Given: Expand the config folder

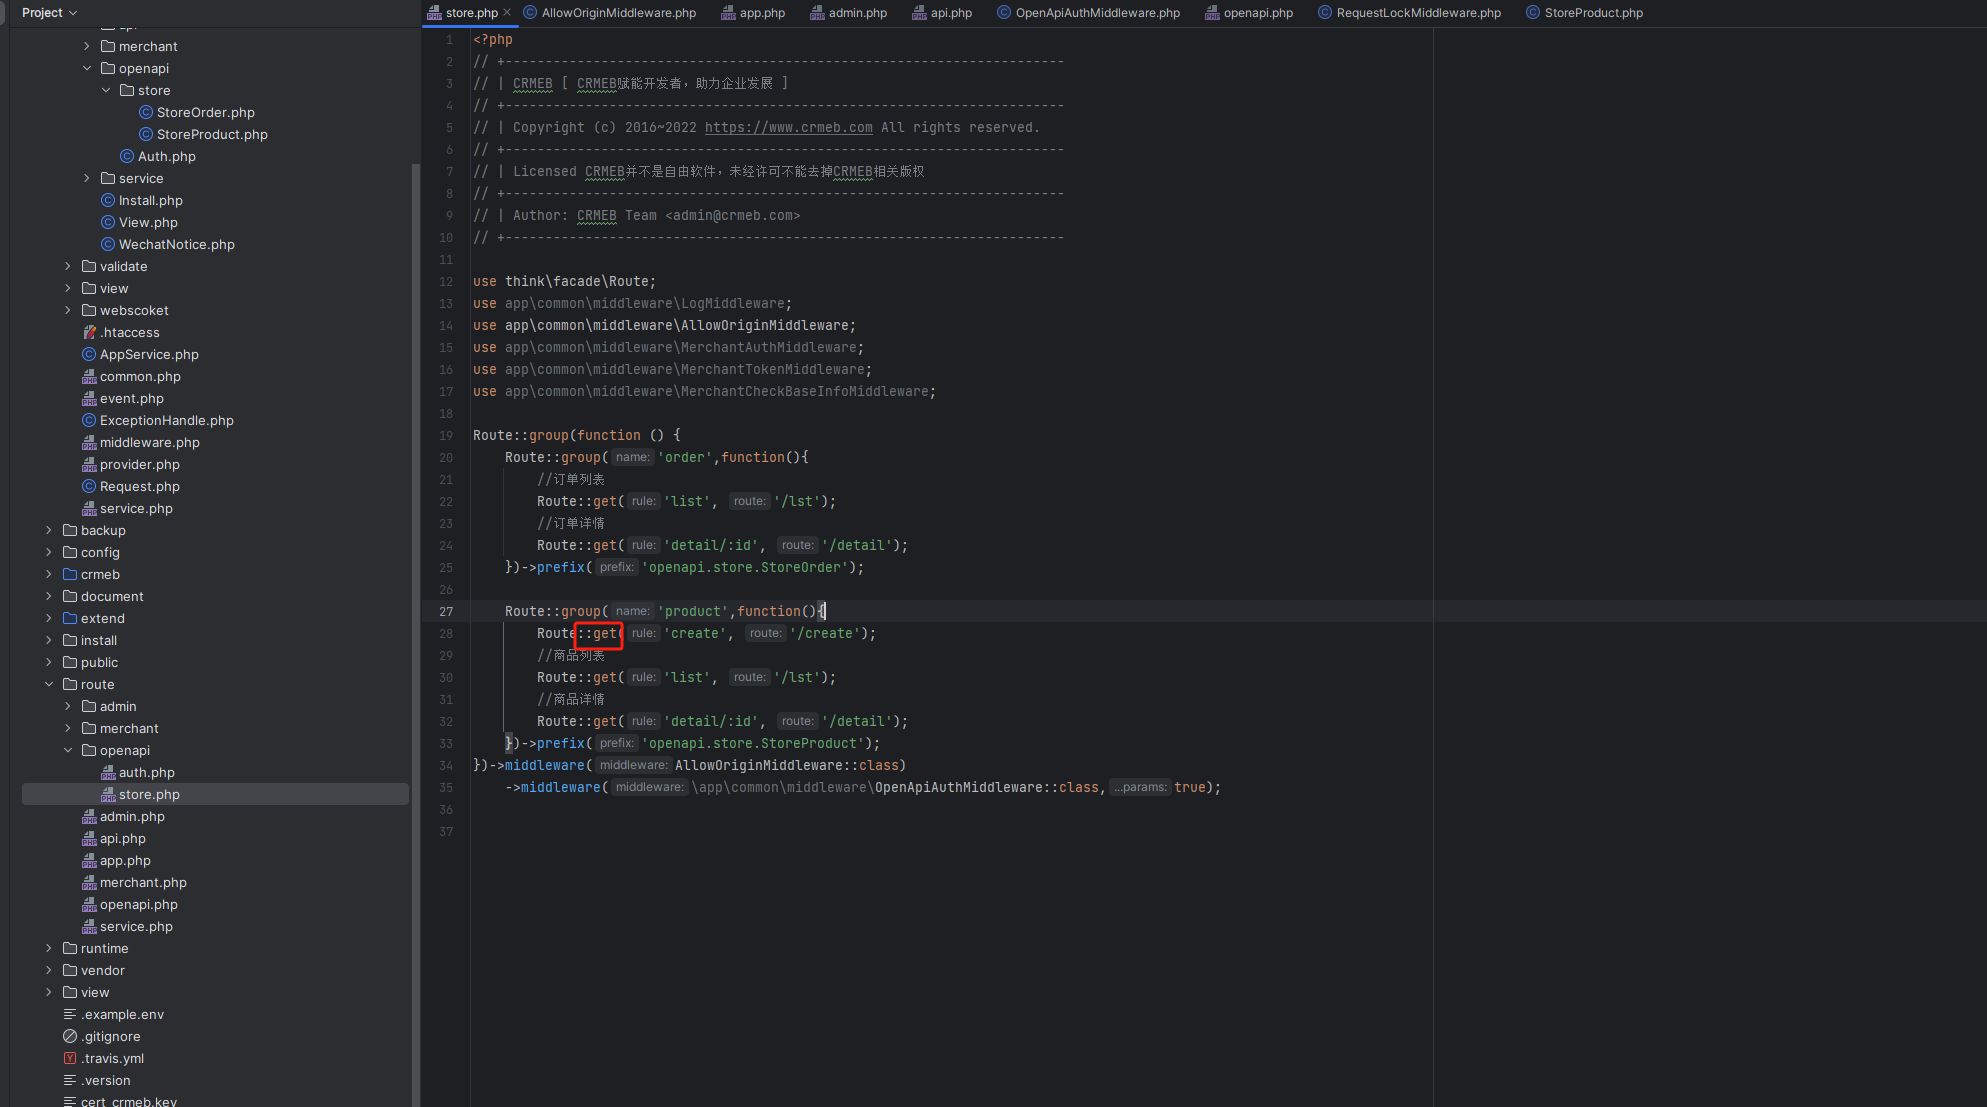Looking at the screenshot, I should coord(49,553).
